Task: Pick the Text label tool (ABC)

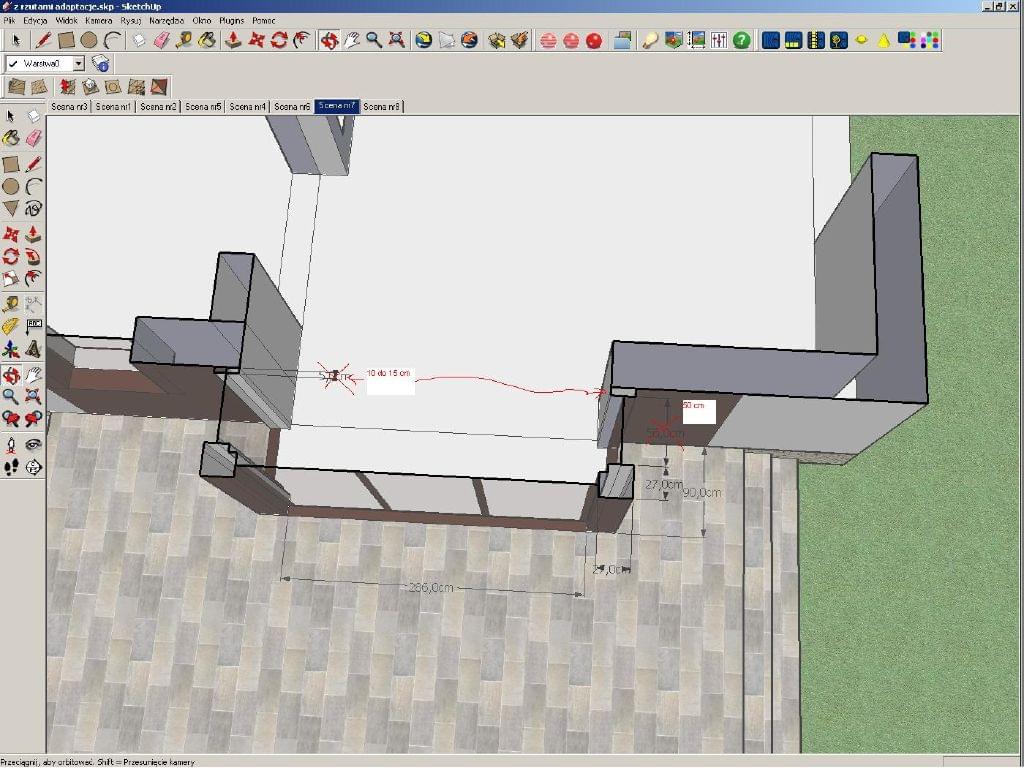Action: pyautogui.click(x=33, y=326)
